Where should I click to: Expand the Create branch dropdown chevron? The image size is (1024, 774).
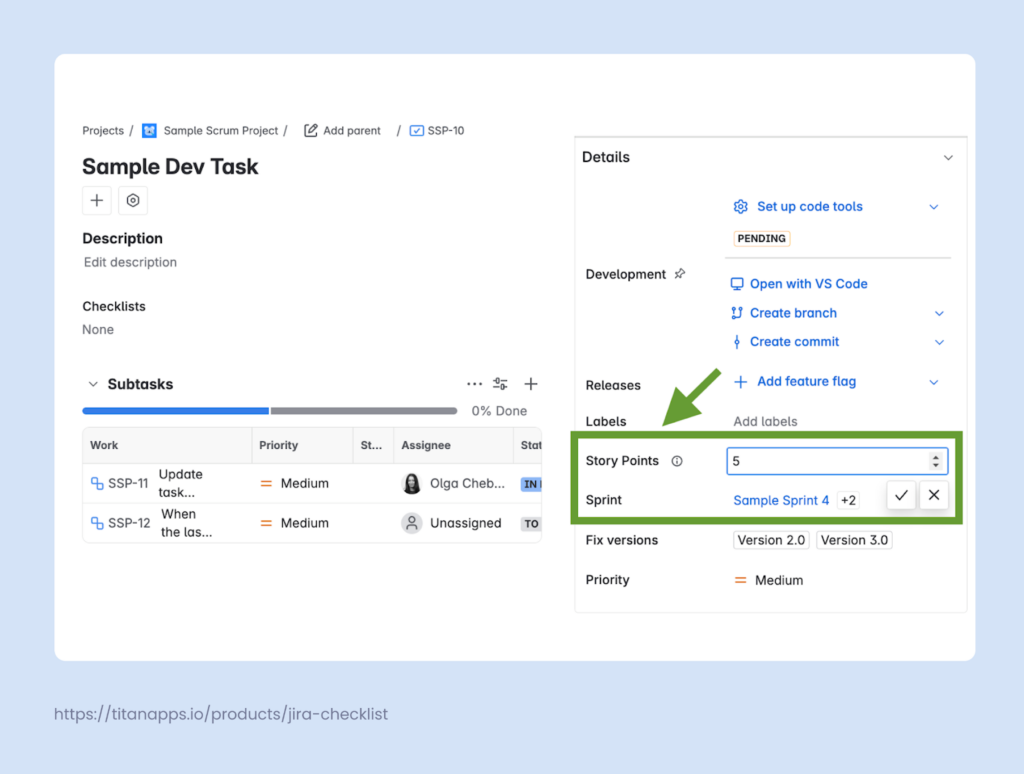click(939, 314)
